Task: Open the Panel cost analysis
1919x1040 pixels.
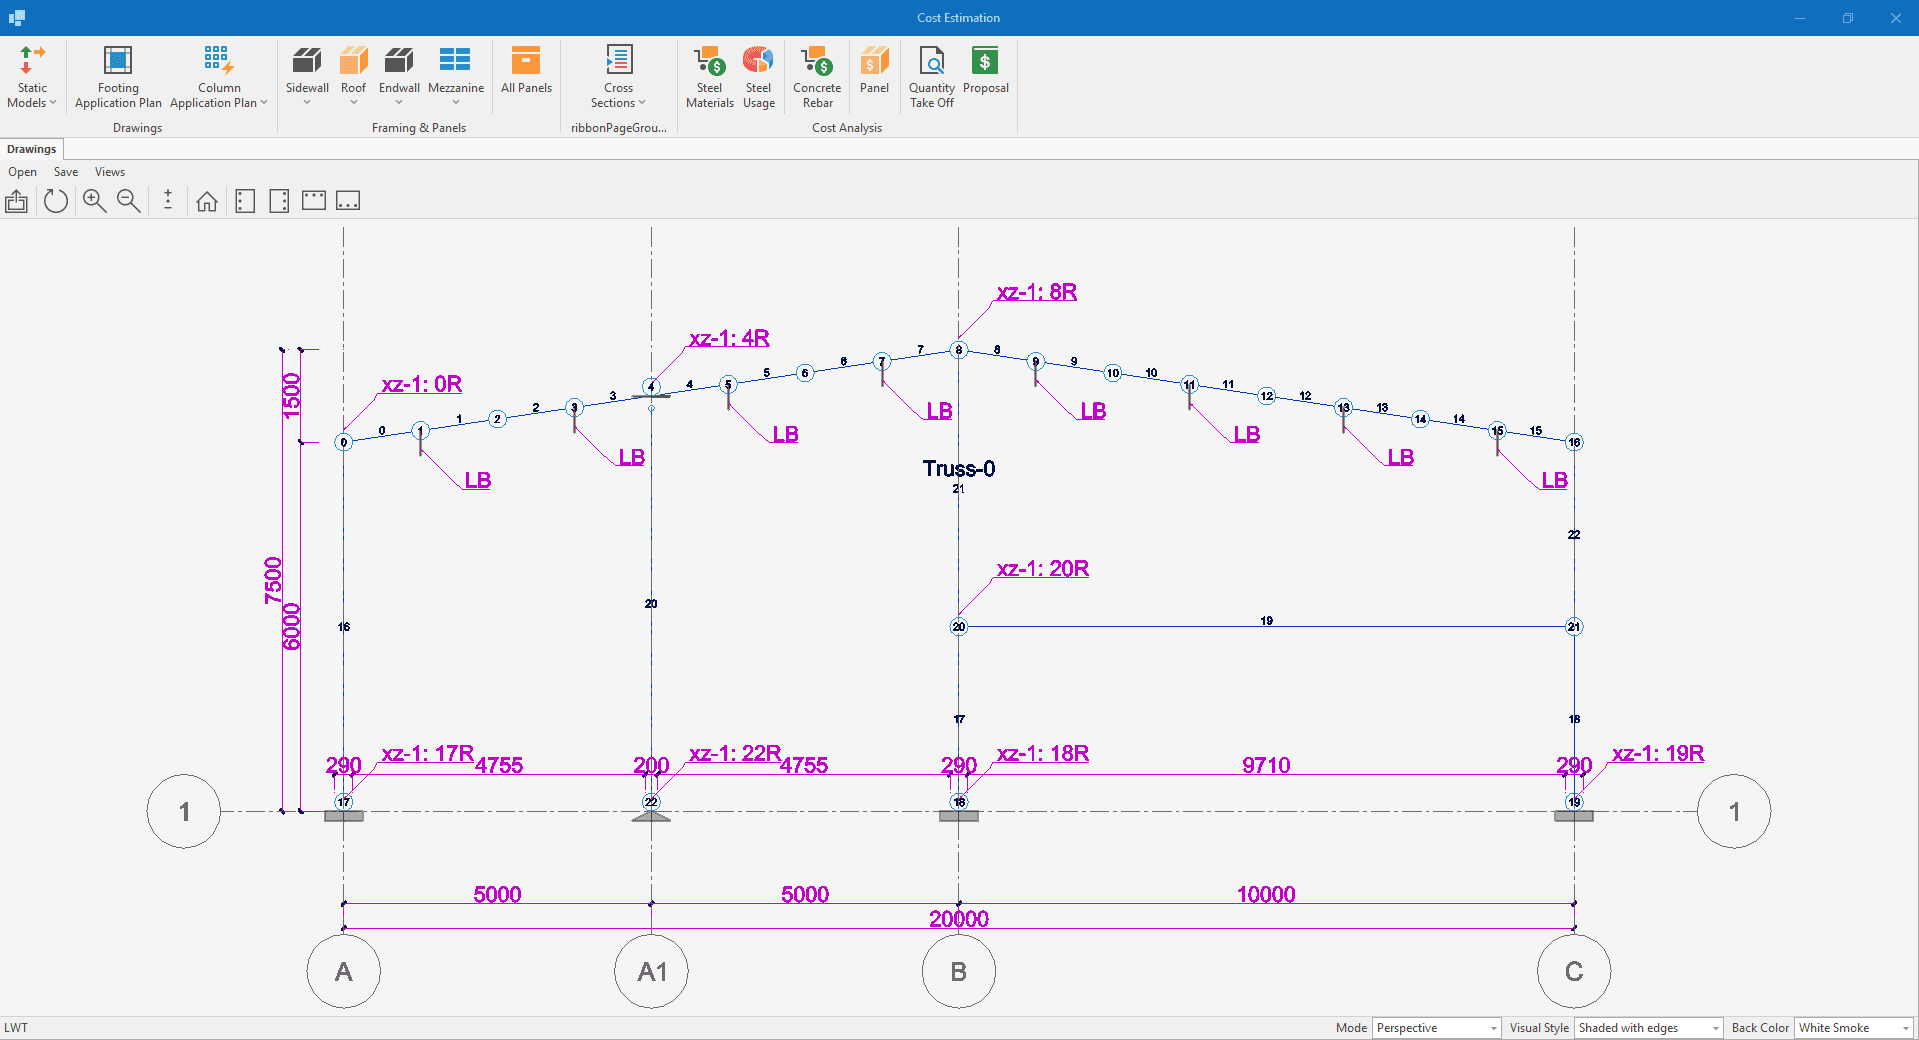Action: [x=874, y=70]
